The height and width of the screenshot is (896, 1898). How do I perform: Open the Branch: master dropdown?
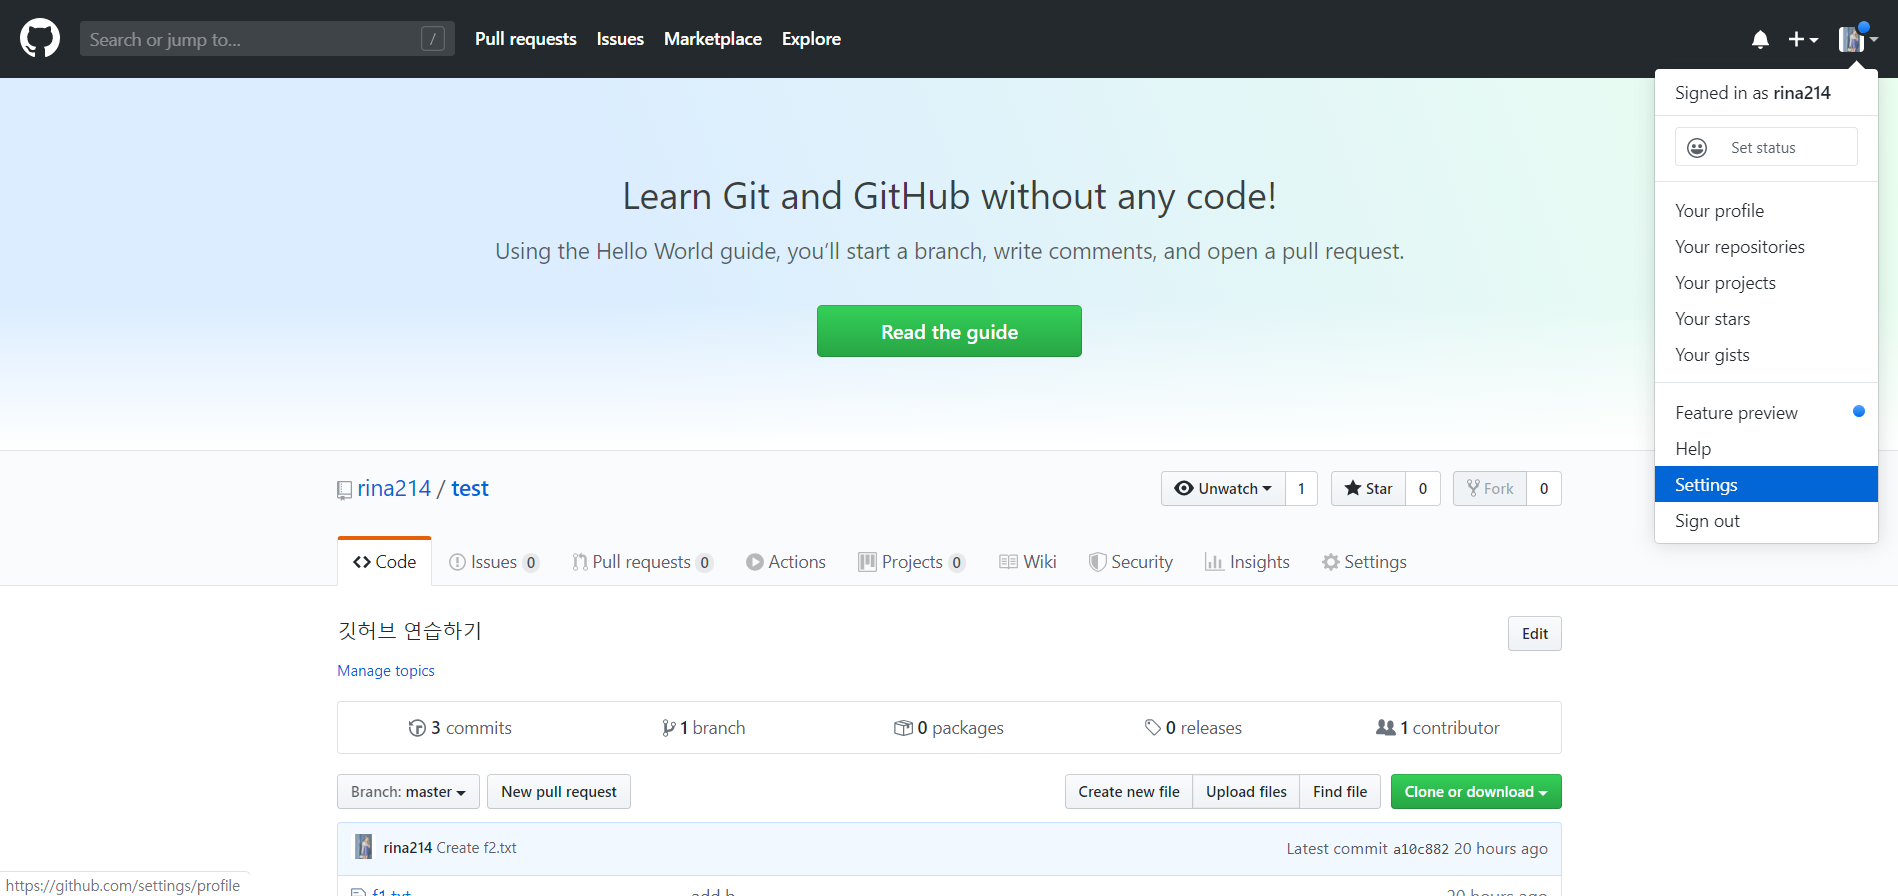point(408,791)
